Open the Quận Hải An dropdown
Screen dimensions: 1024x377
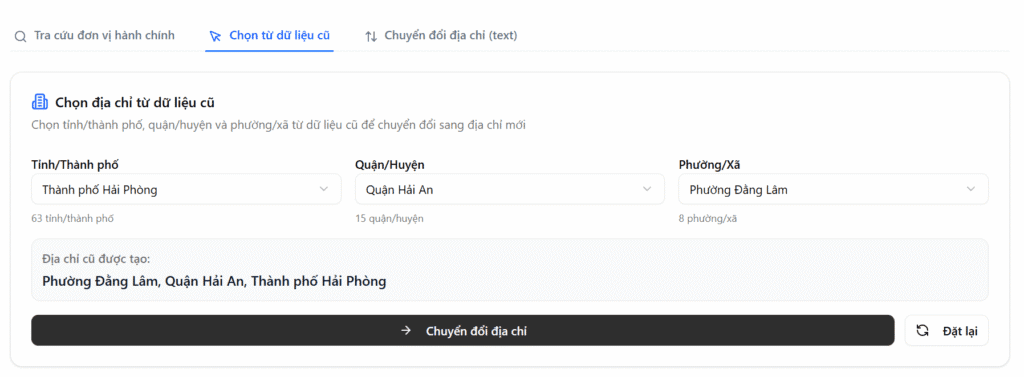pos(510,189)
